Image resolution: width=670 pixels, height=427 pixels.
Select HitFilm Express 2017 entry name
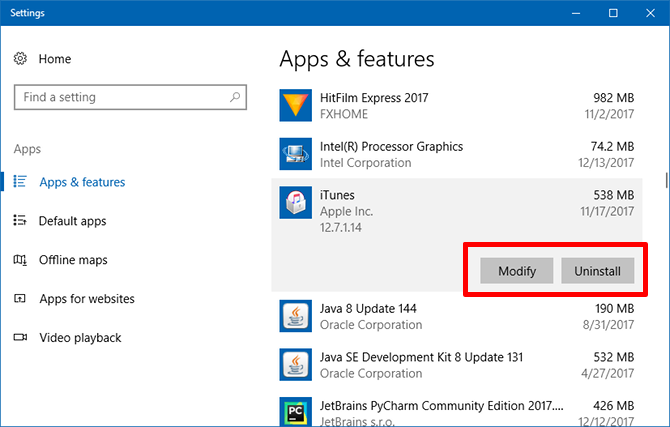pyautogui.click(x=374, y=98)
